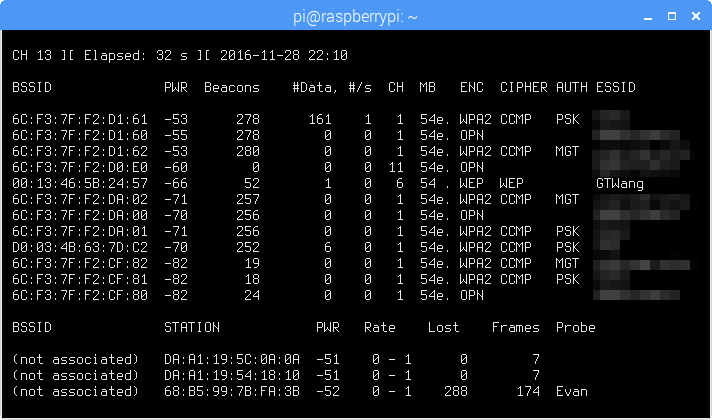Close the pi@raspberrypi terminal window
The image size is (712, 420).
pyautogui.click(x=694, y=15)
